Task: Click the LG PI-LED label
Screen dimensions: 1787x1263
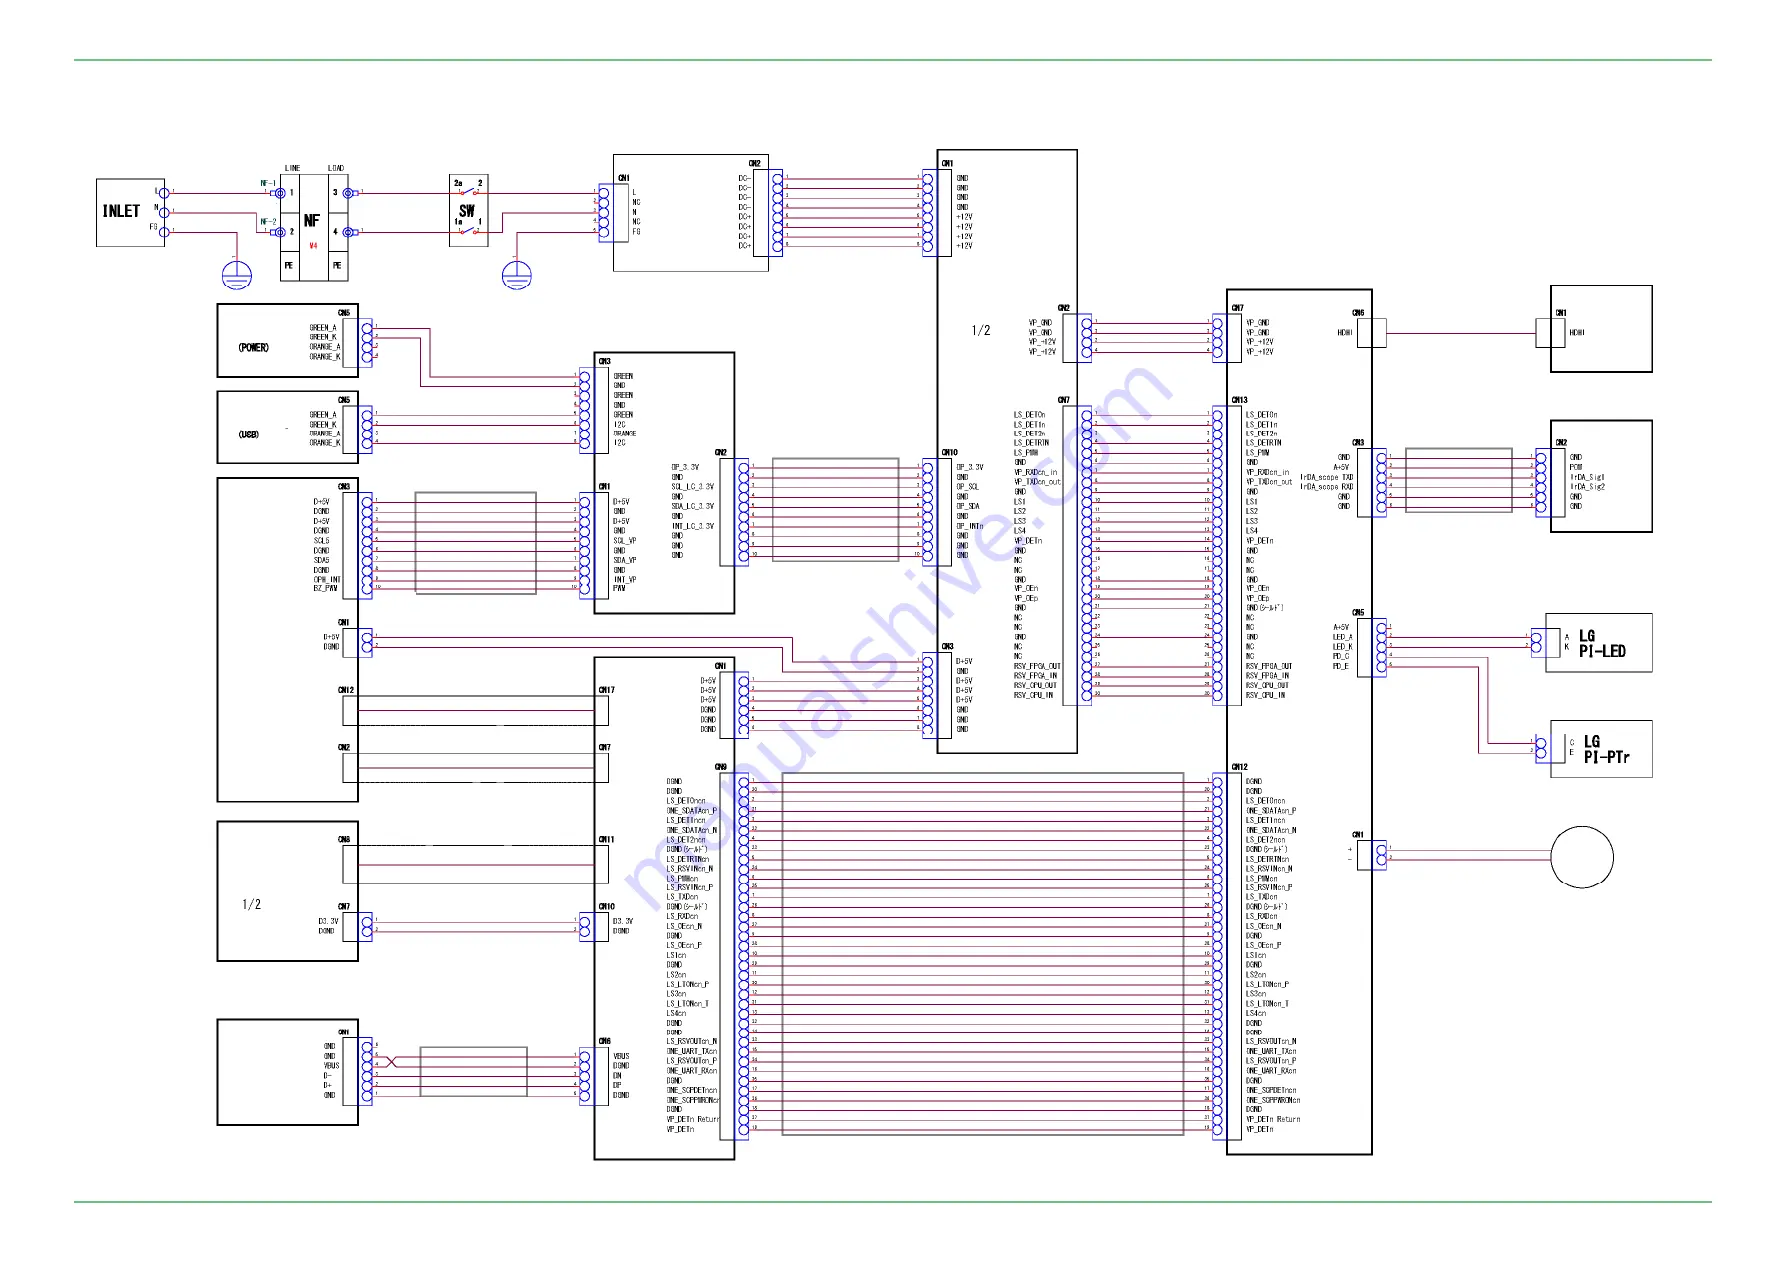Action: click(x=1602, y=644)
